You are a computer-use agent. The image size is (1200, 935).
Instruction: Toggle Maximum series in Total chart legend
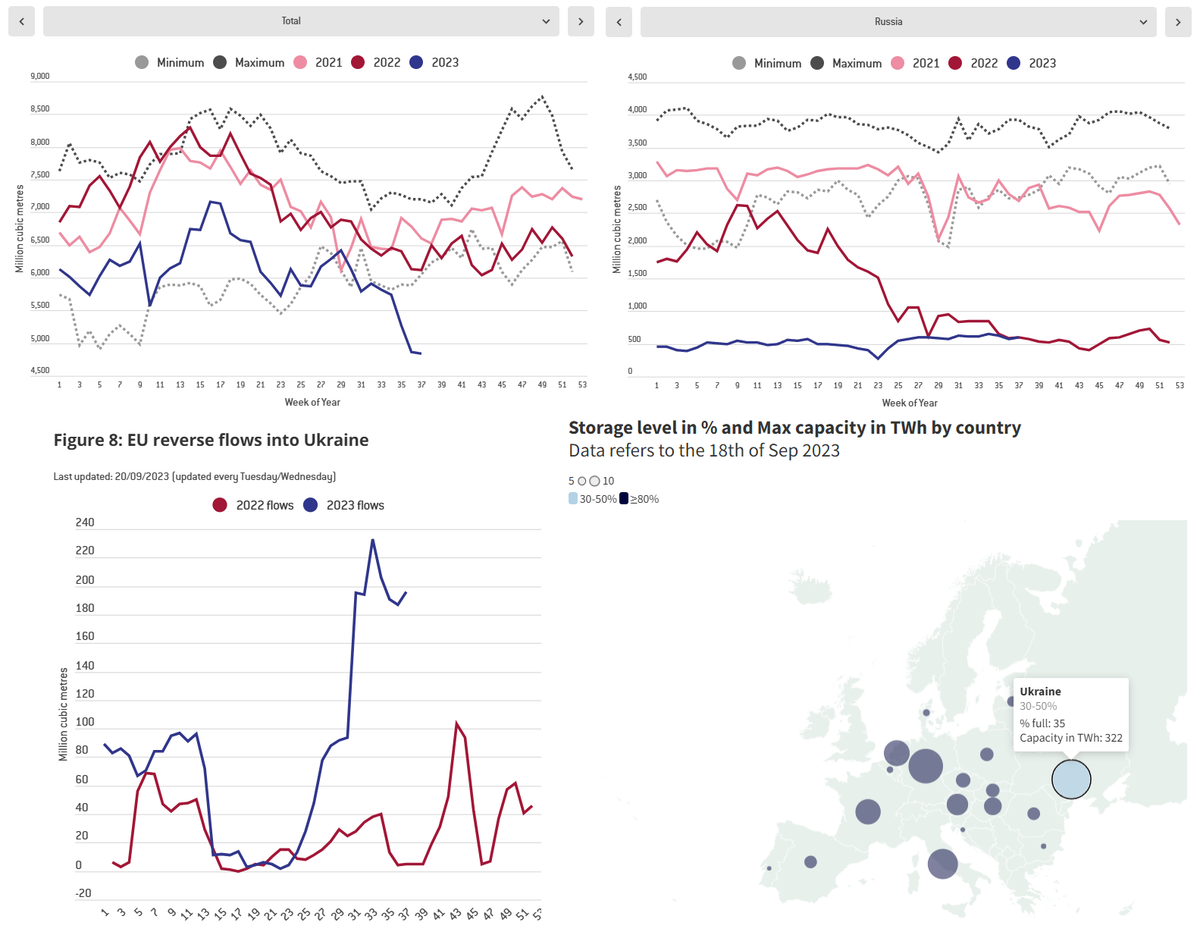pos(248,63)
